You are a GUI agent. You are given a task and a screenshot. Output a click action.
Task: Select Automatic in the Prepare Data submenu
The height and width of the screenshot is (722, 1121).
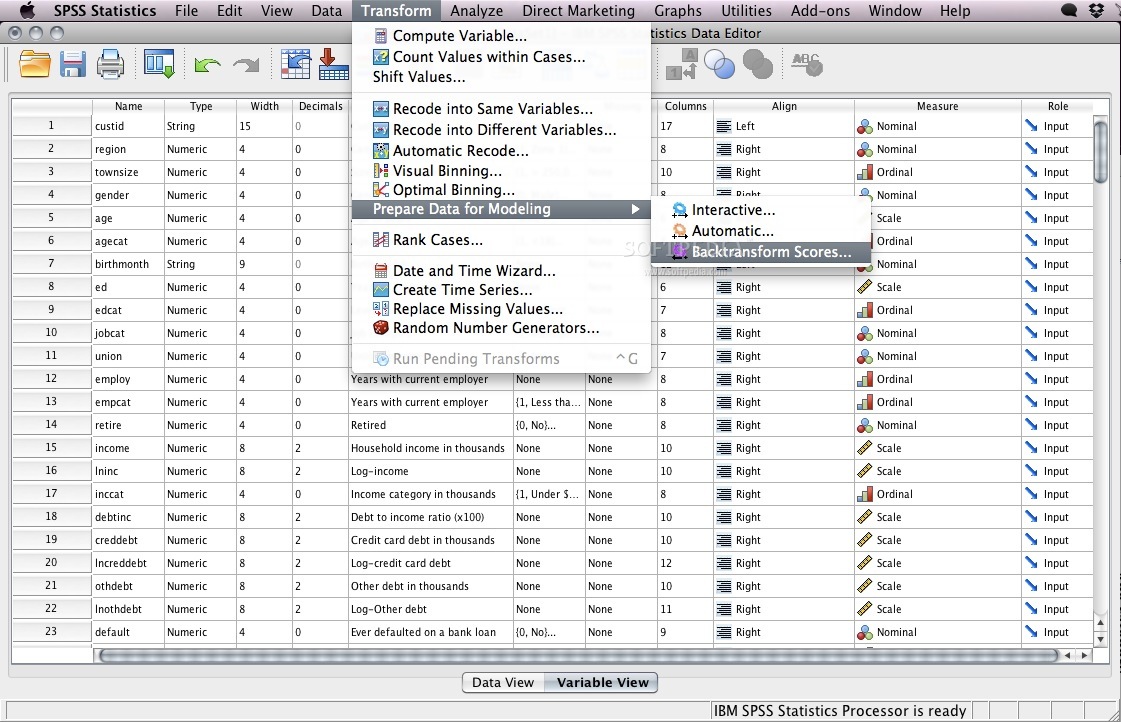(761, 231)
